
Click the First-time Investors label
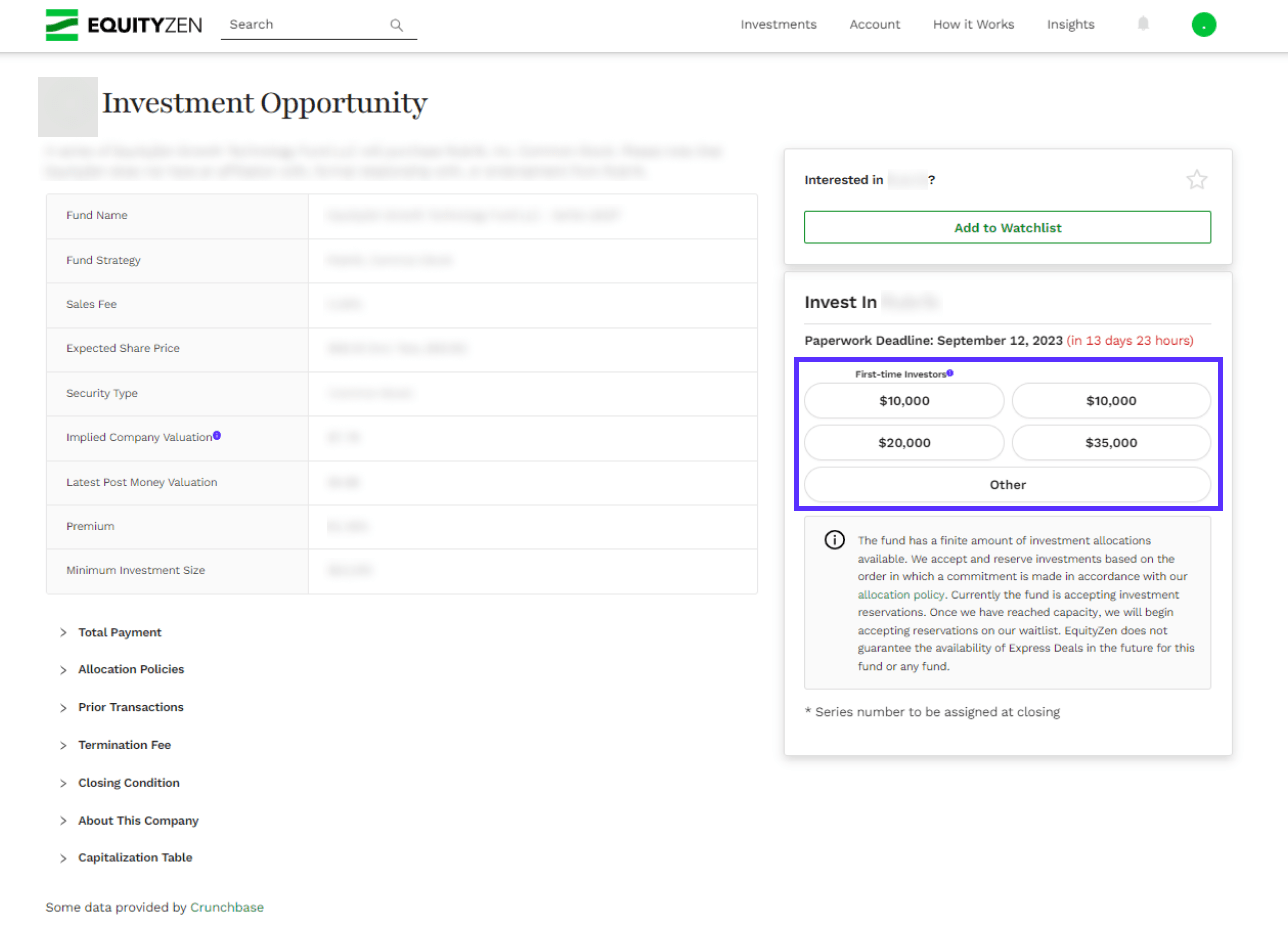[900, 373]
